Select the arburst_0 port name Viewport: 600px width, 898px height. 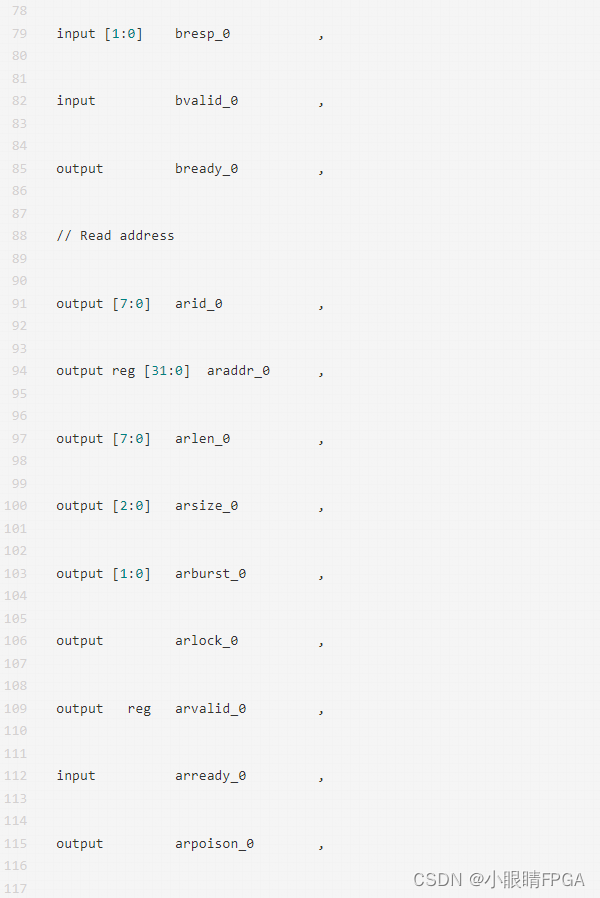(x=210, y=573)
